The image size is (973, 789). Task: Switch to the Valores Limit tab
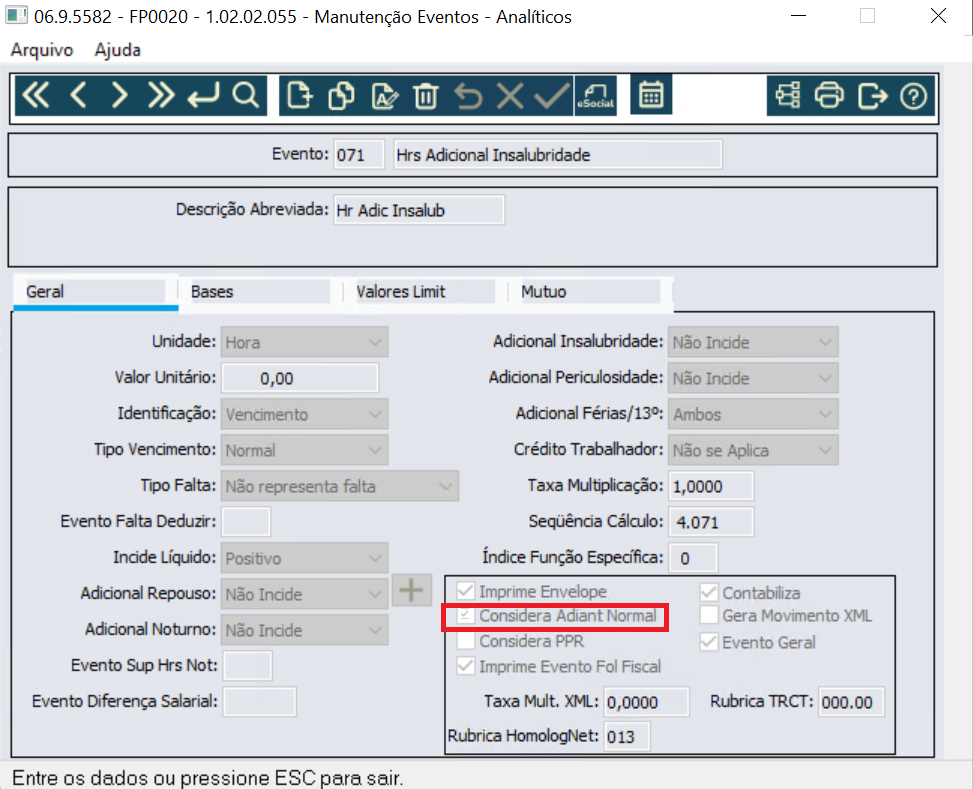coord(425,292)
